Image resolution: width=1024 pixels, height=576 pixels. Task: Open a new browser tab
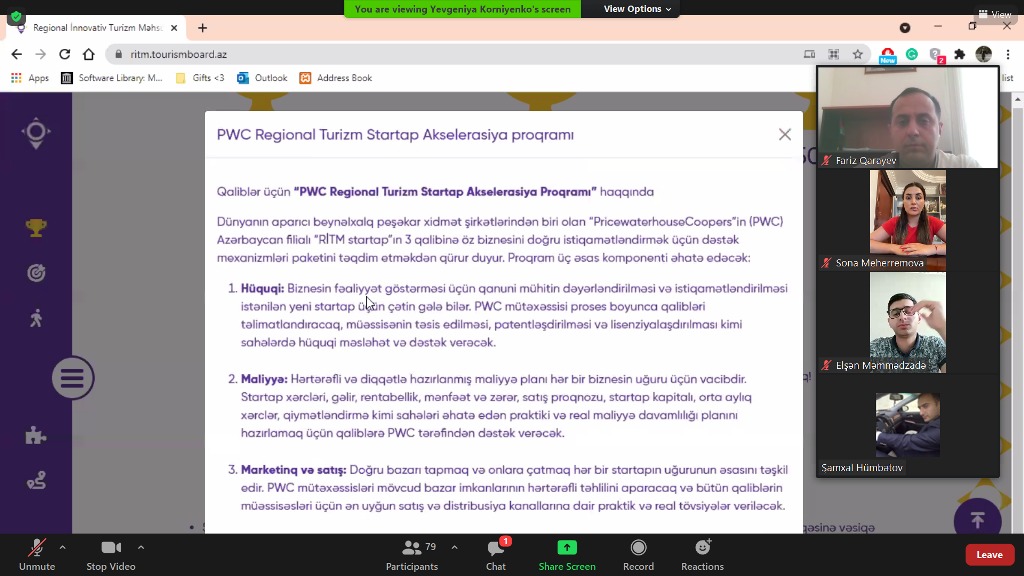pyautogui.click(x=202, y=28)
